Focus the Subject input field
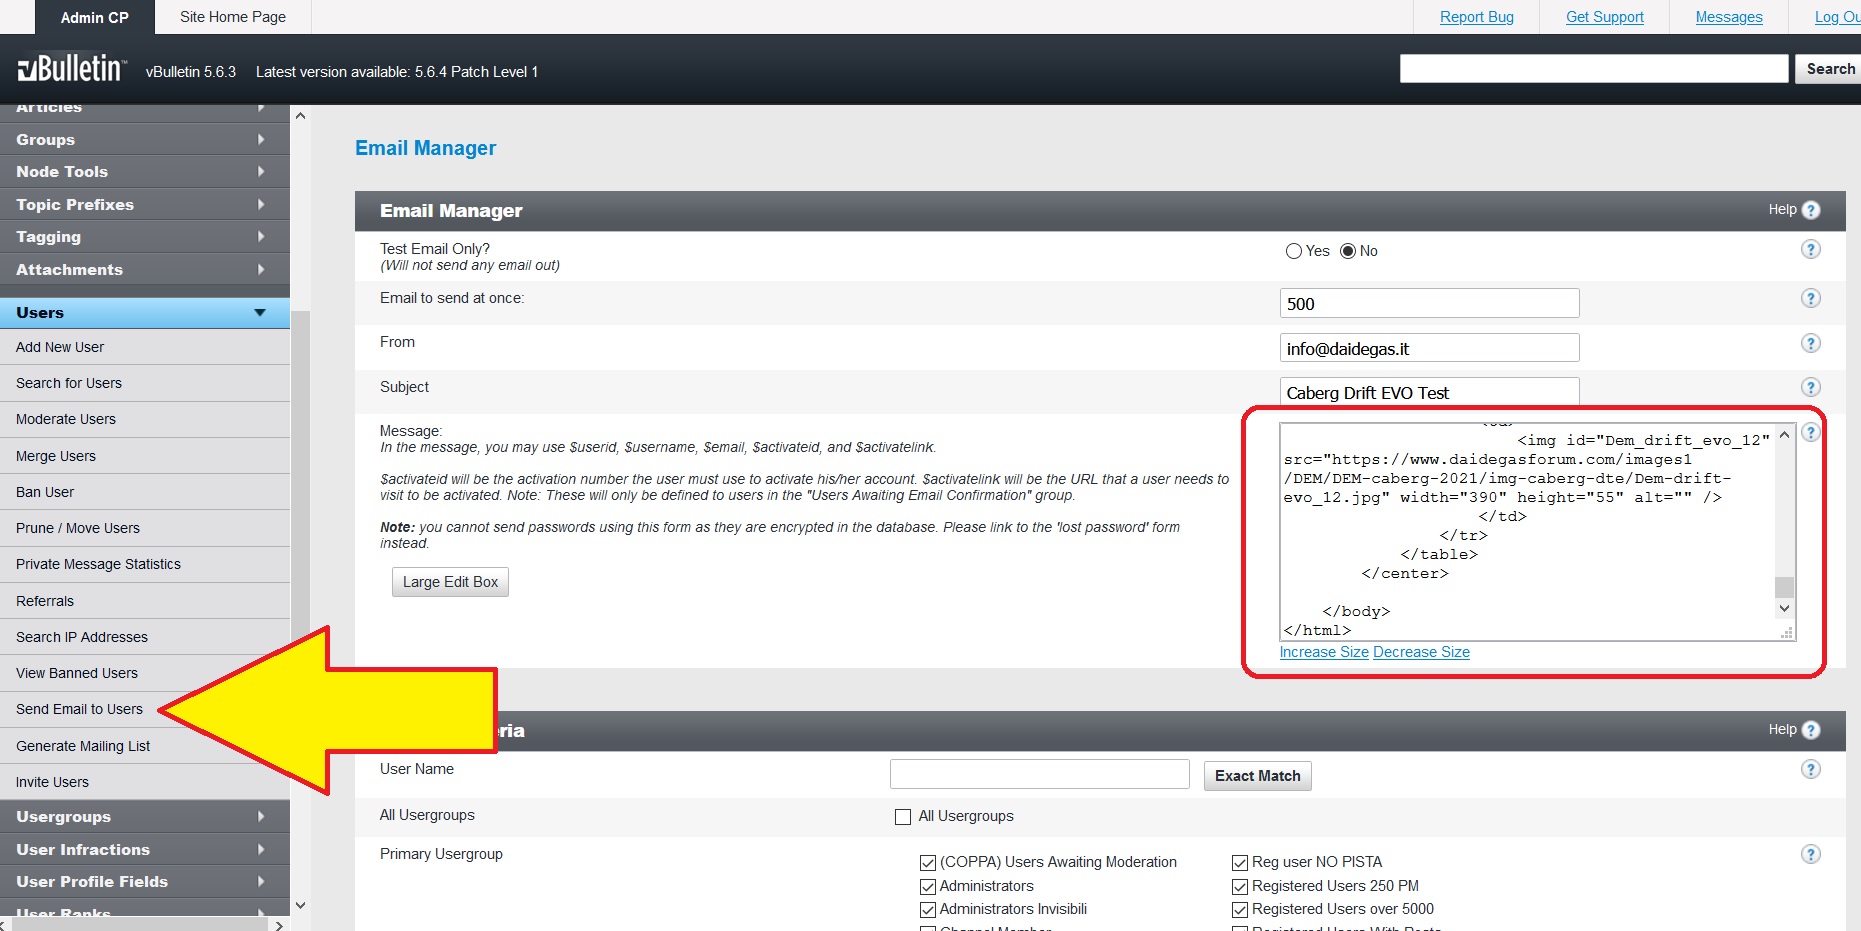Screen dimensions: 1861x931 (x=1429, y=392)
